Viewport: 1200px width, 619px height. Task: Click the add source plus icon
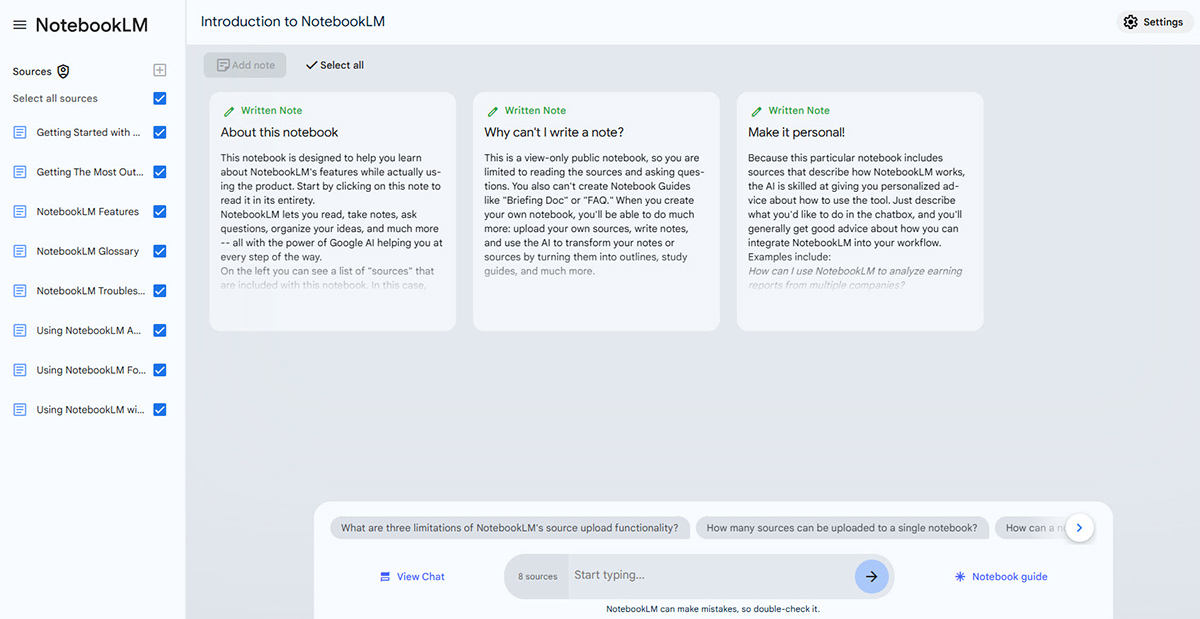pos(159,70)
